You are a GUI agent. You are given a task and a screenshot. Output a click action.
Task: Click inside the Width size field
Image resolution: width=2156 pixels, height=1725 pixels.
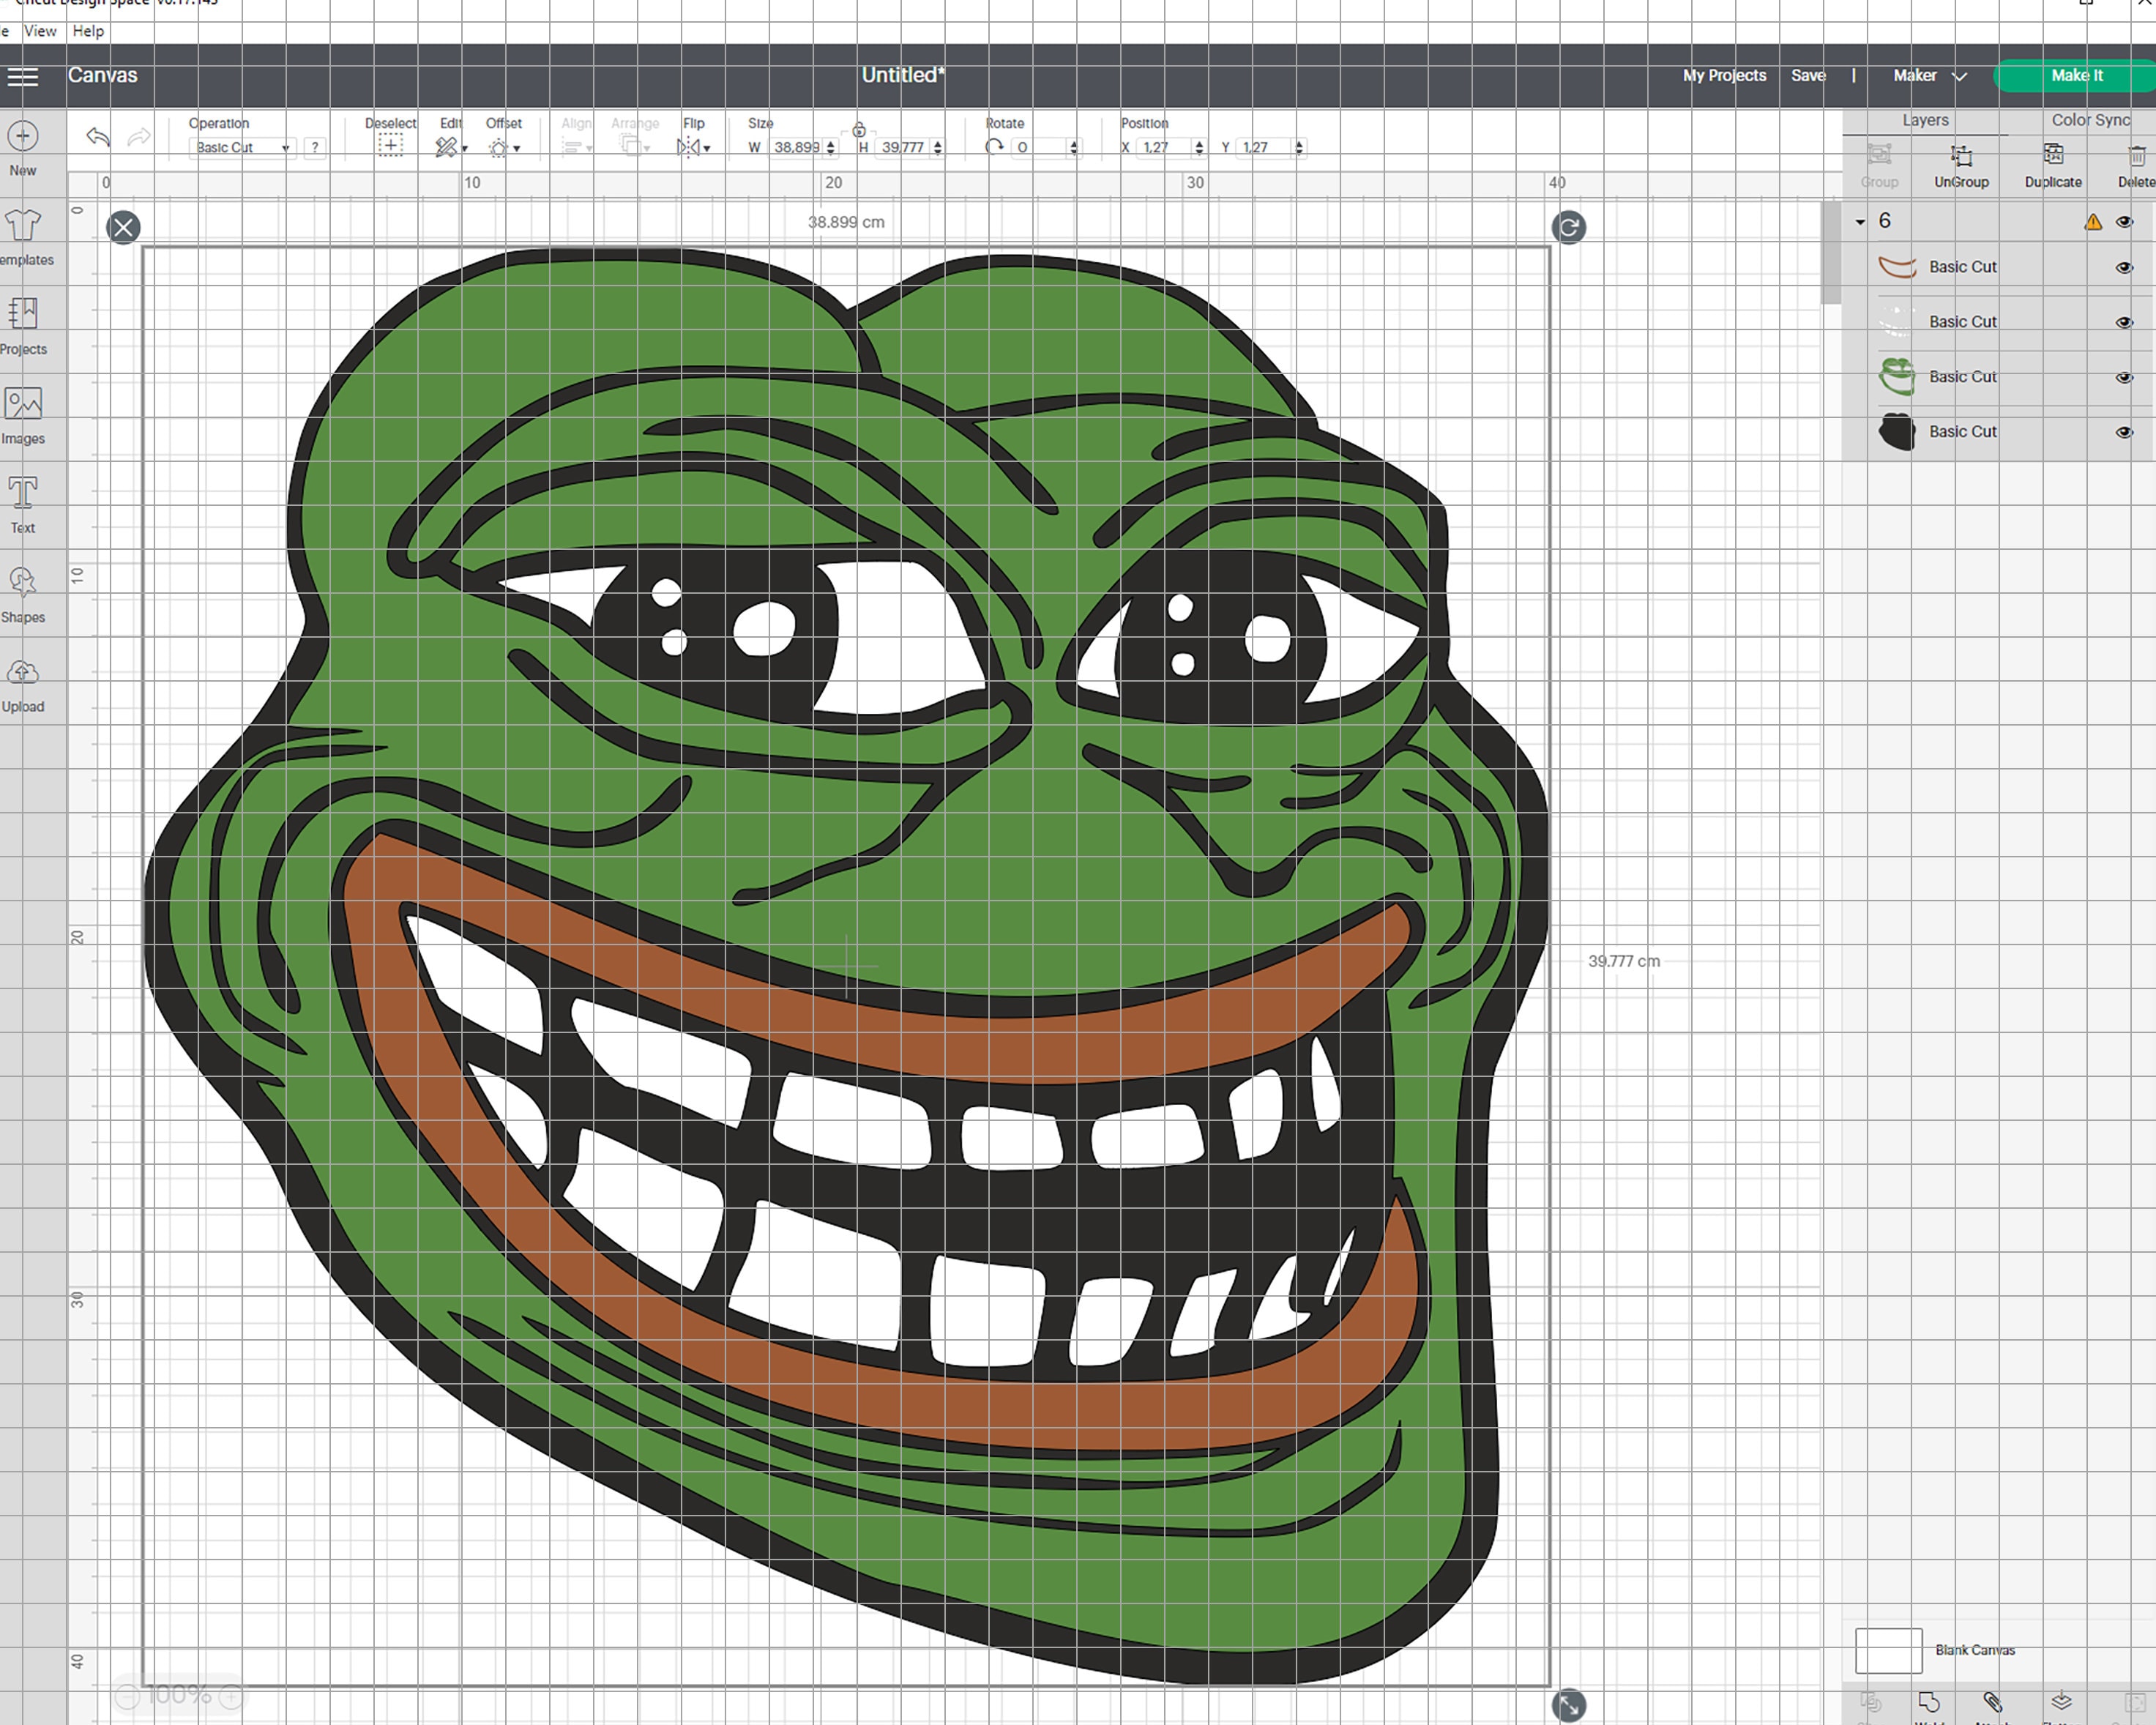tap(795, 147)
